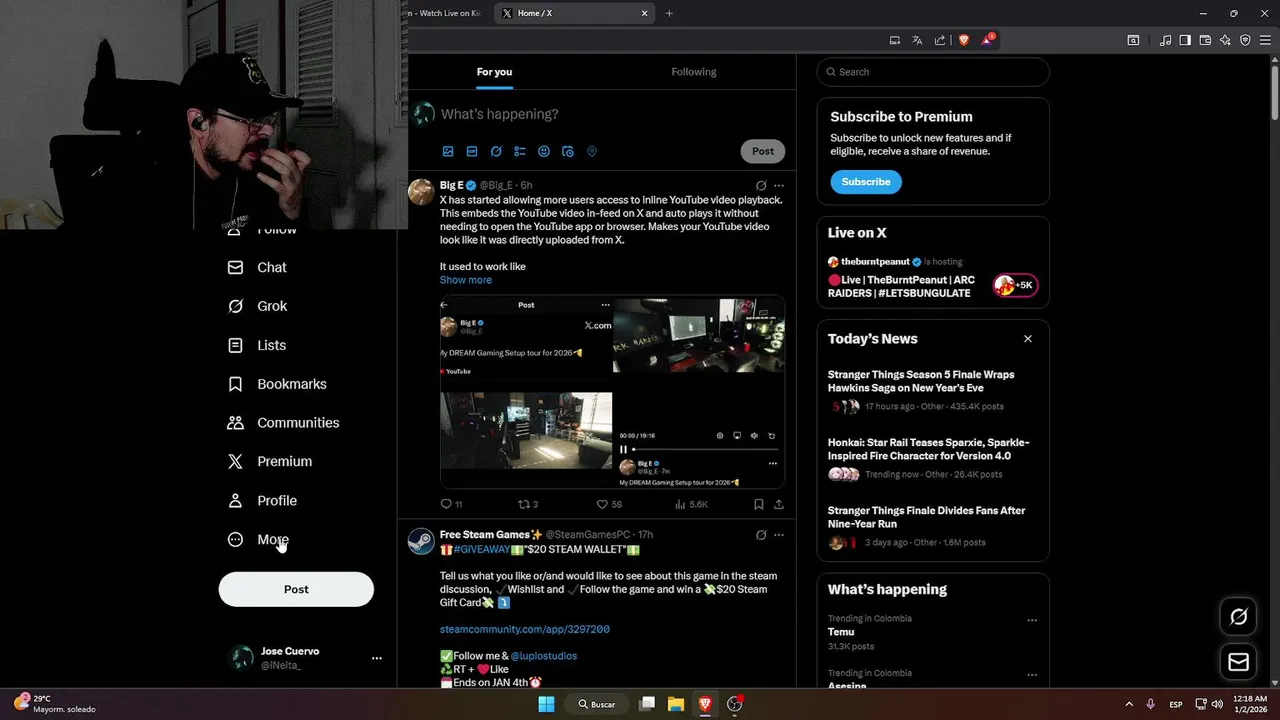Select Watch Live on Kick browser tab
The image size is (1280, 720).
pyautogui.click(x=446, y=13)
